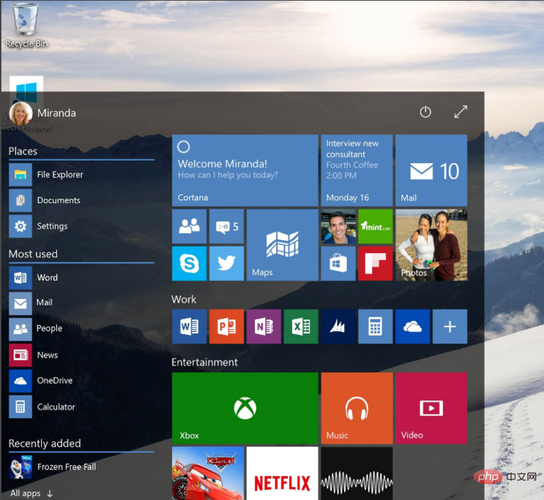This screenshot has height=500, width=544.
Task: Open the Maps tile
Action: click(x=282, y=245)
